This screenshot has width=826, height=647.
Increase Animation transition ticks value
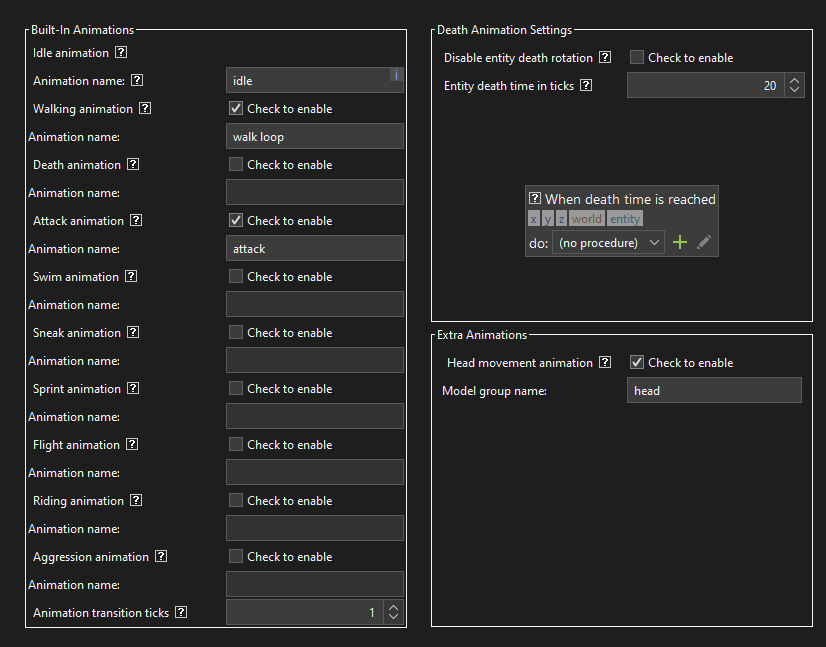[x=394, y=607]
